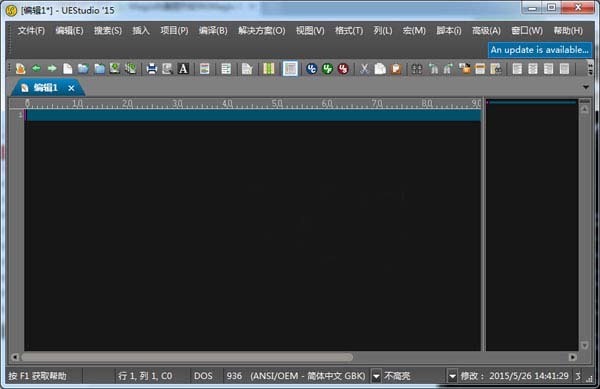Click the 不高亮 status bar text
Image resolution: width=600 pixels, height=389 pixels.
(x=397, y=376)
